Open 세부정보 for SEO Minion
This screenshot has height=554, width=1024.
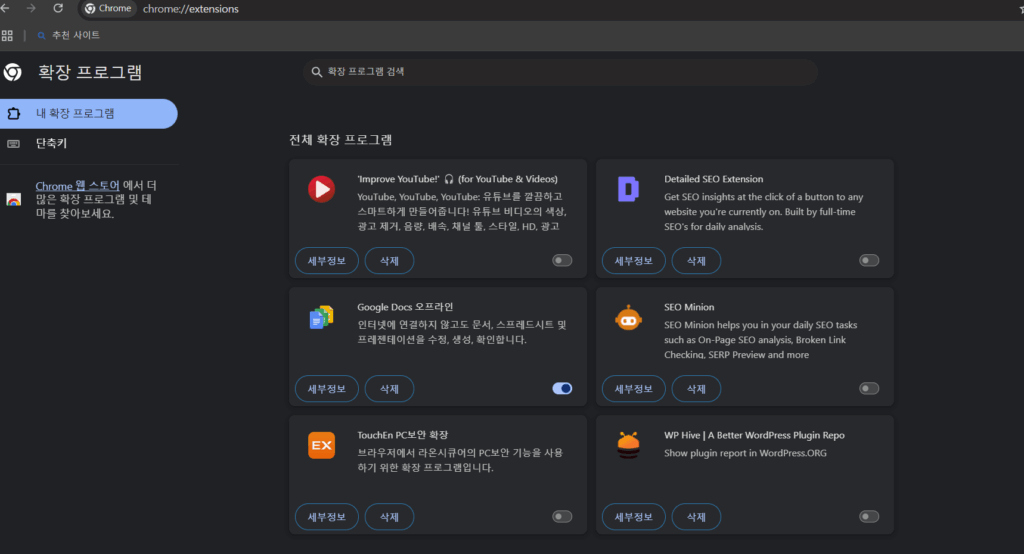click(x=633, y=389)
